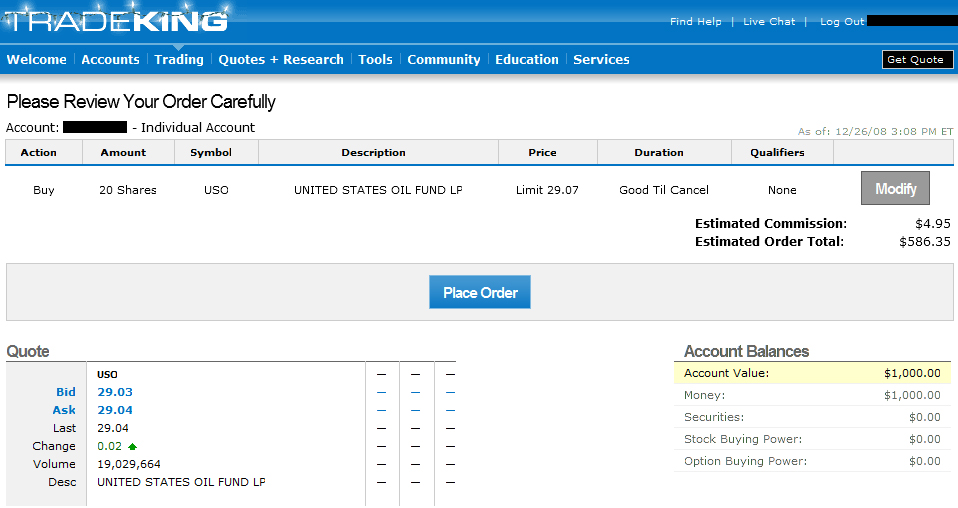Click the Quote section heading
Image resolution: width=958 pixels, height=508 pixels.
click(28, 352)
